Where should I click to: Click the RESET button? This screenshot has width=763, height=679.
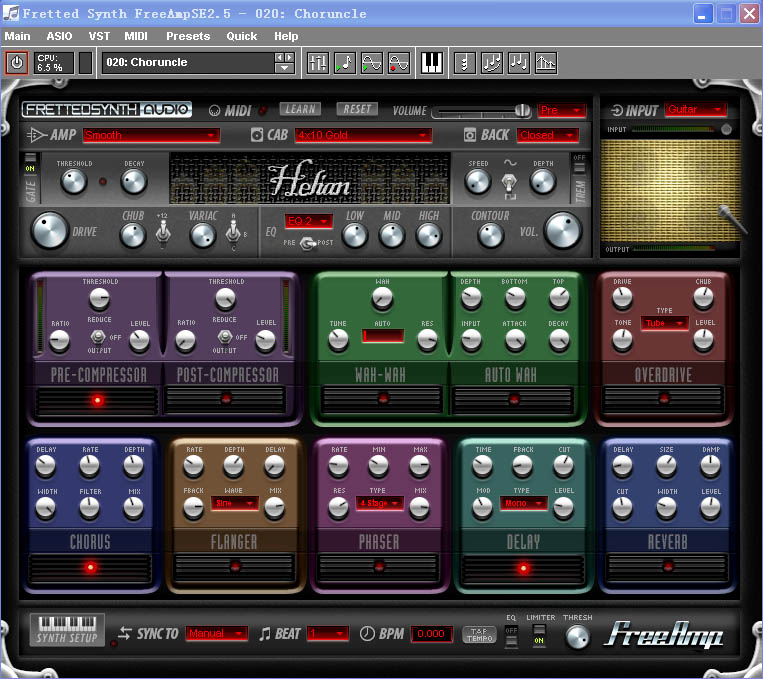[357, 109]
